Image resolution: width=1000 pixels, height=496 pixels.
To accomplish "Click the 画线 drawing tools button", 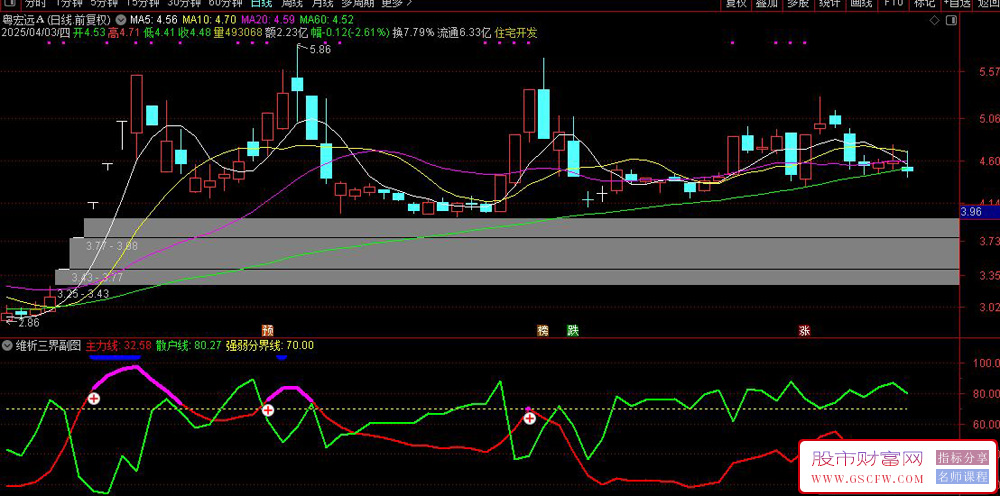I will click(x=860, y=4).
